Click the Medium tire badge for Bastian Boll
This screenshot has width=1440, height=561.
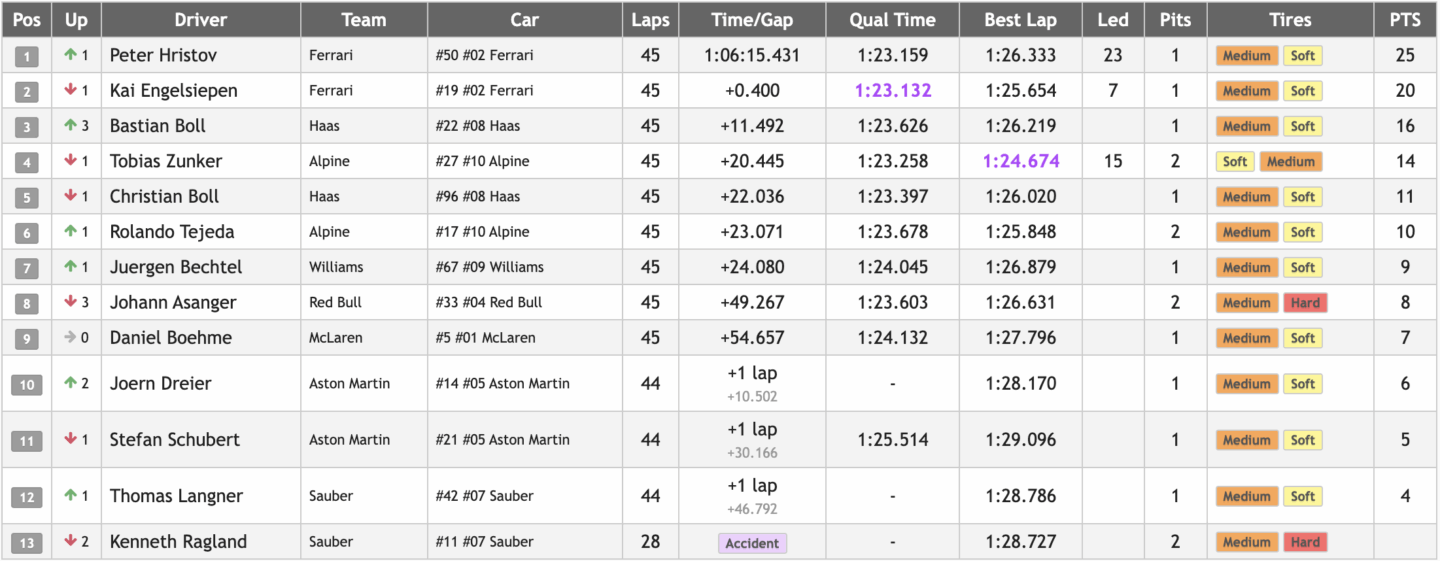pos(1246,127)
